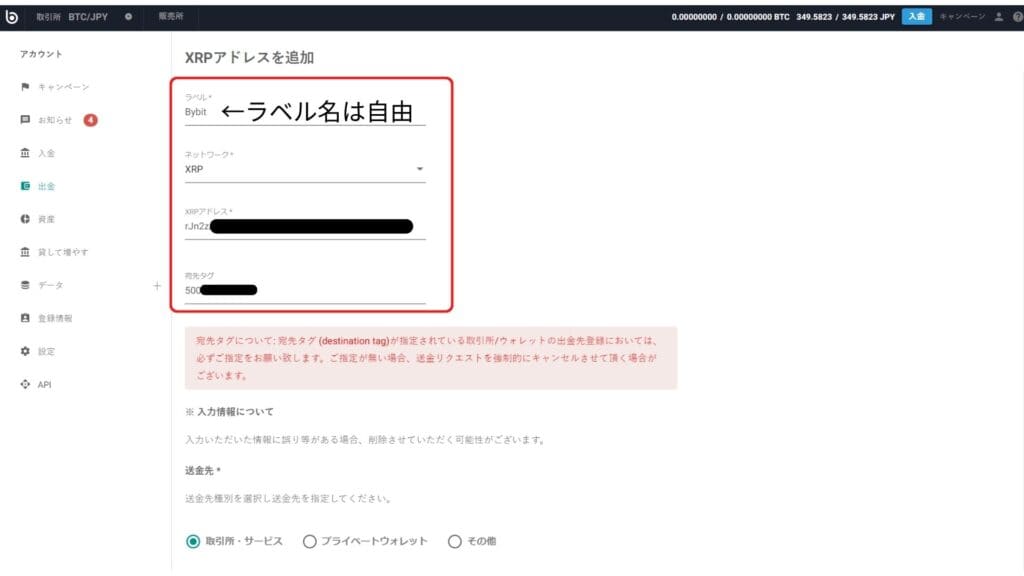The image size is (1024, 576).
Task: Click the API icon in sidebar
Action: 25,384
